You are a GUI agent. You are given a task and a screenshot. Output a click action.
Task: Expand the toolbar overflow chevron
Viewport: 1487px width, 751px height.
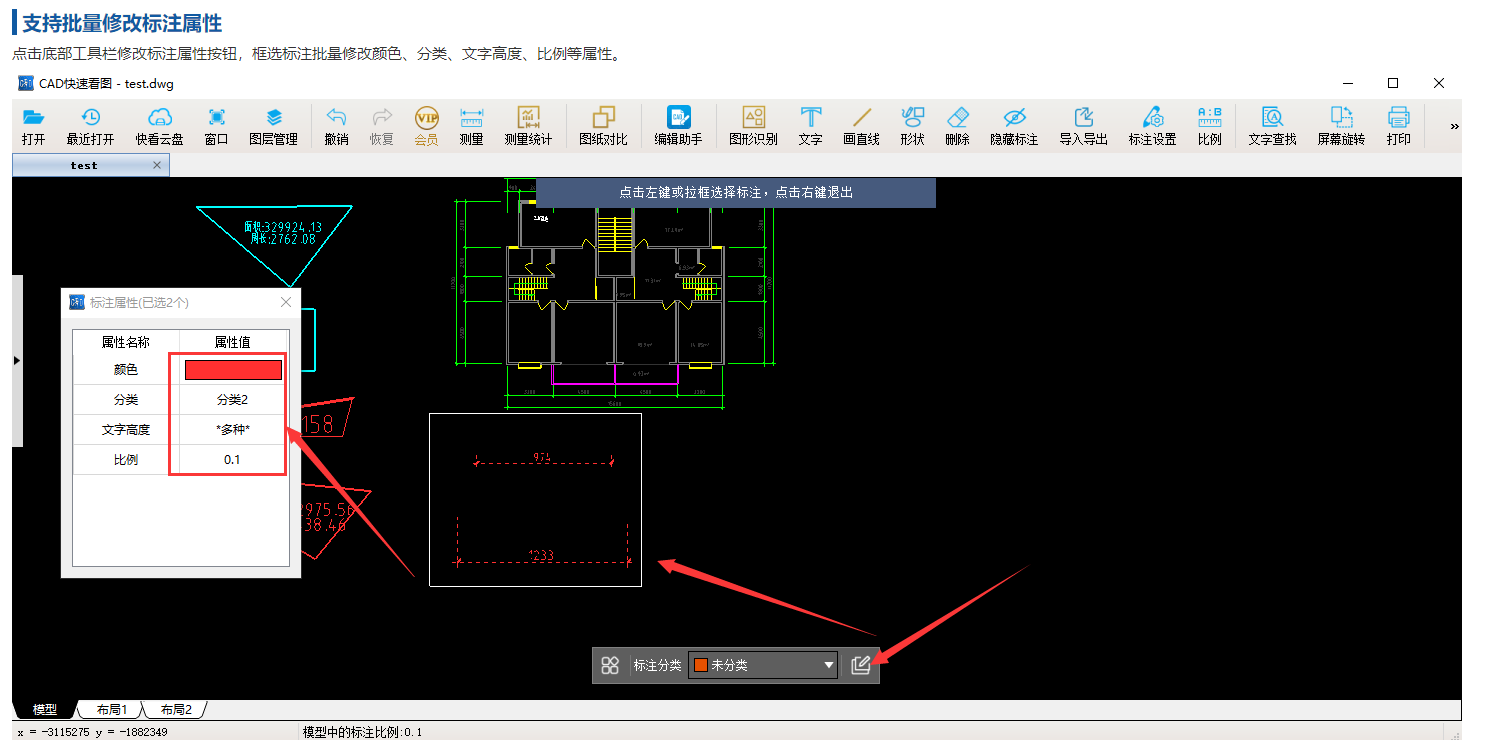coord(1454,126)
